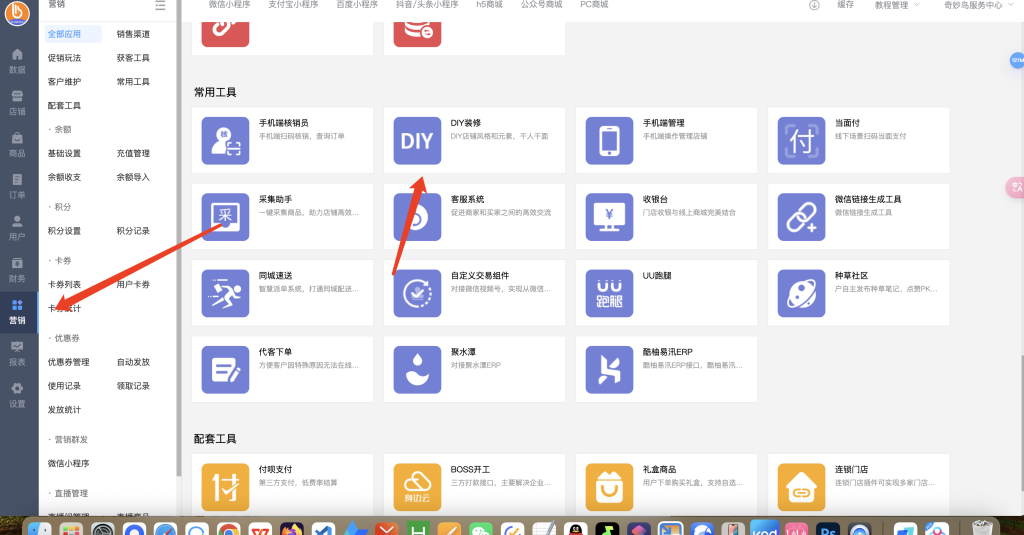Click the 销售渠道 submenu link
This screenshot has width=1024, height=535.
135,35
